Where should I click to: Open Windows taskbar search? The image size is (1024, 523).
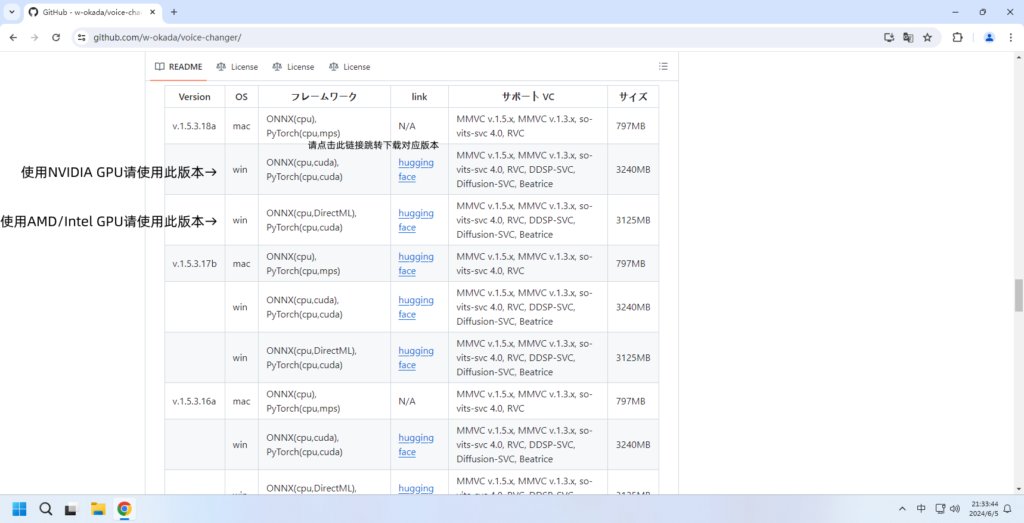[45, 509]
